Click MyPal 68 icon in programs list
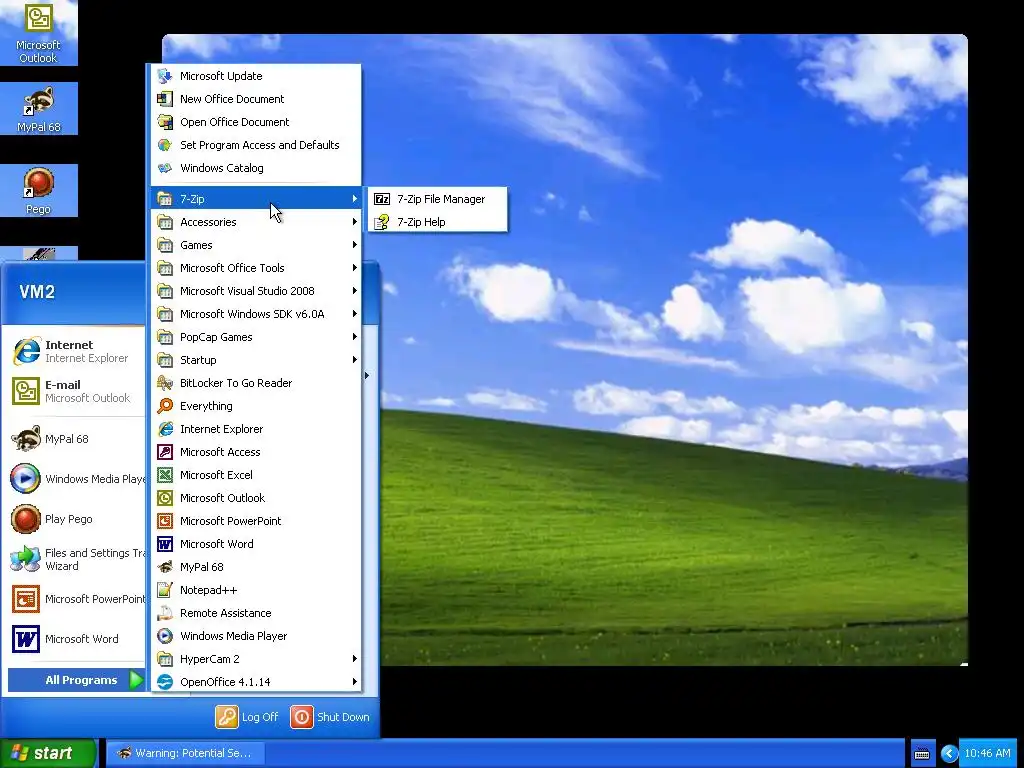 click(x=165, y=567)
